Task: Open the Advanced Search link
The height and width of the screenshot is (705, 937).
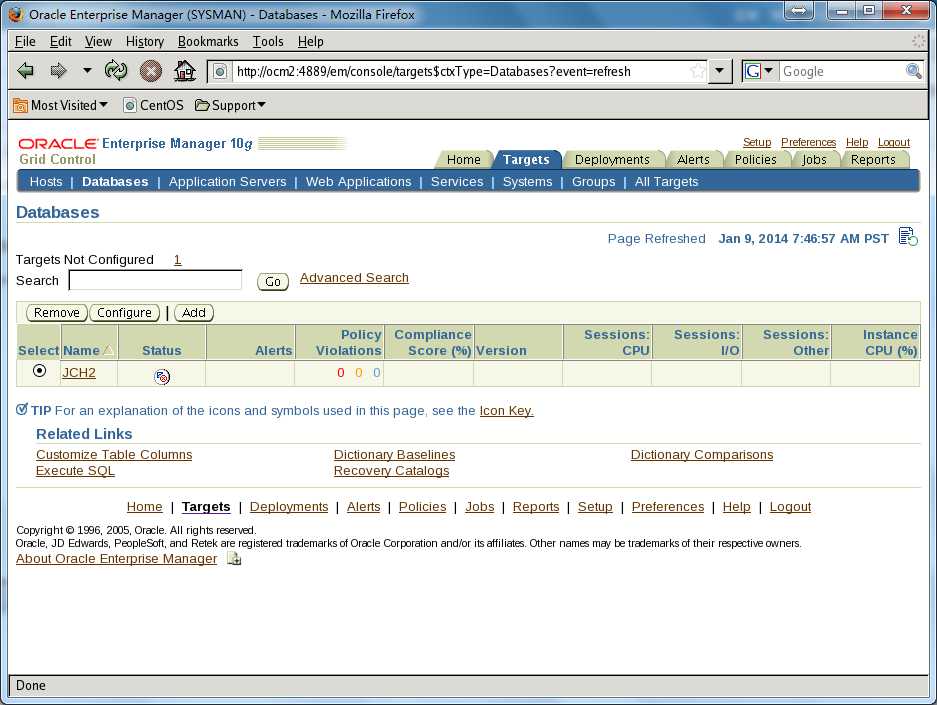Action: pyautogui.click(x=354, y=278)
